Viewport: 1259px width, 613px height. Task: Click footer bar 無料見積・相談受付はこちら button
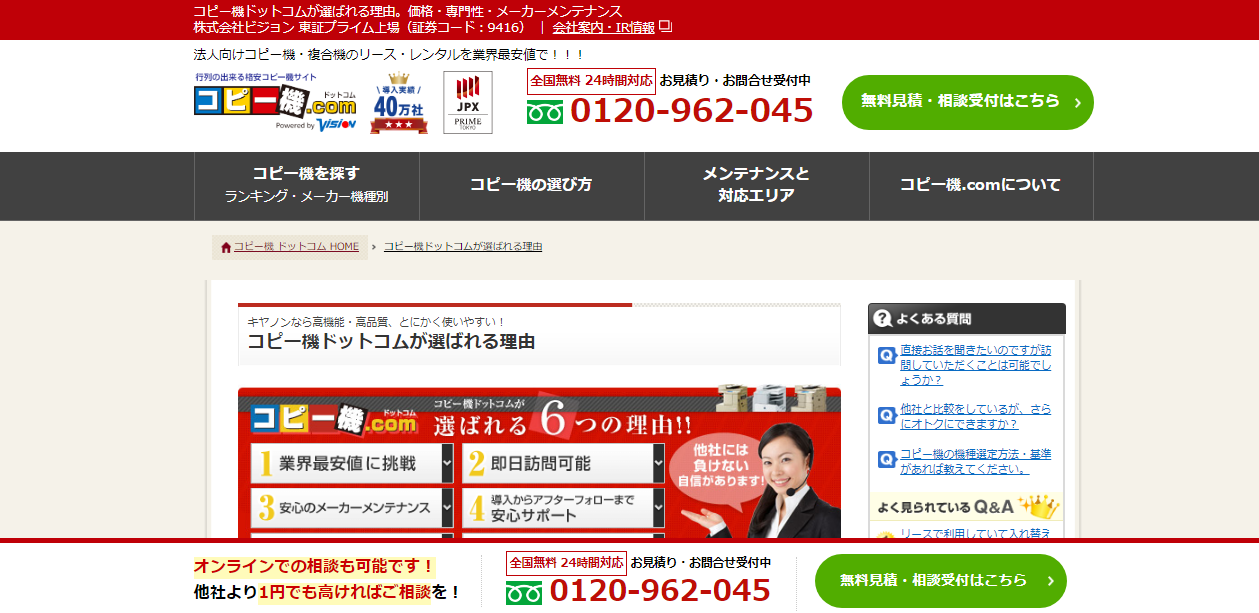coord(941,581)
